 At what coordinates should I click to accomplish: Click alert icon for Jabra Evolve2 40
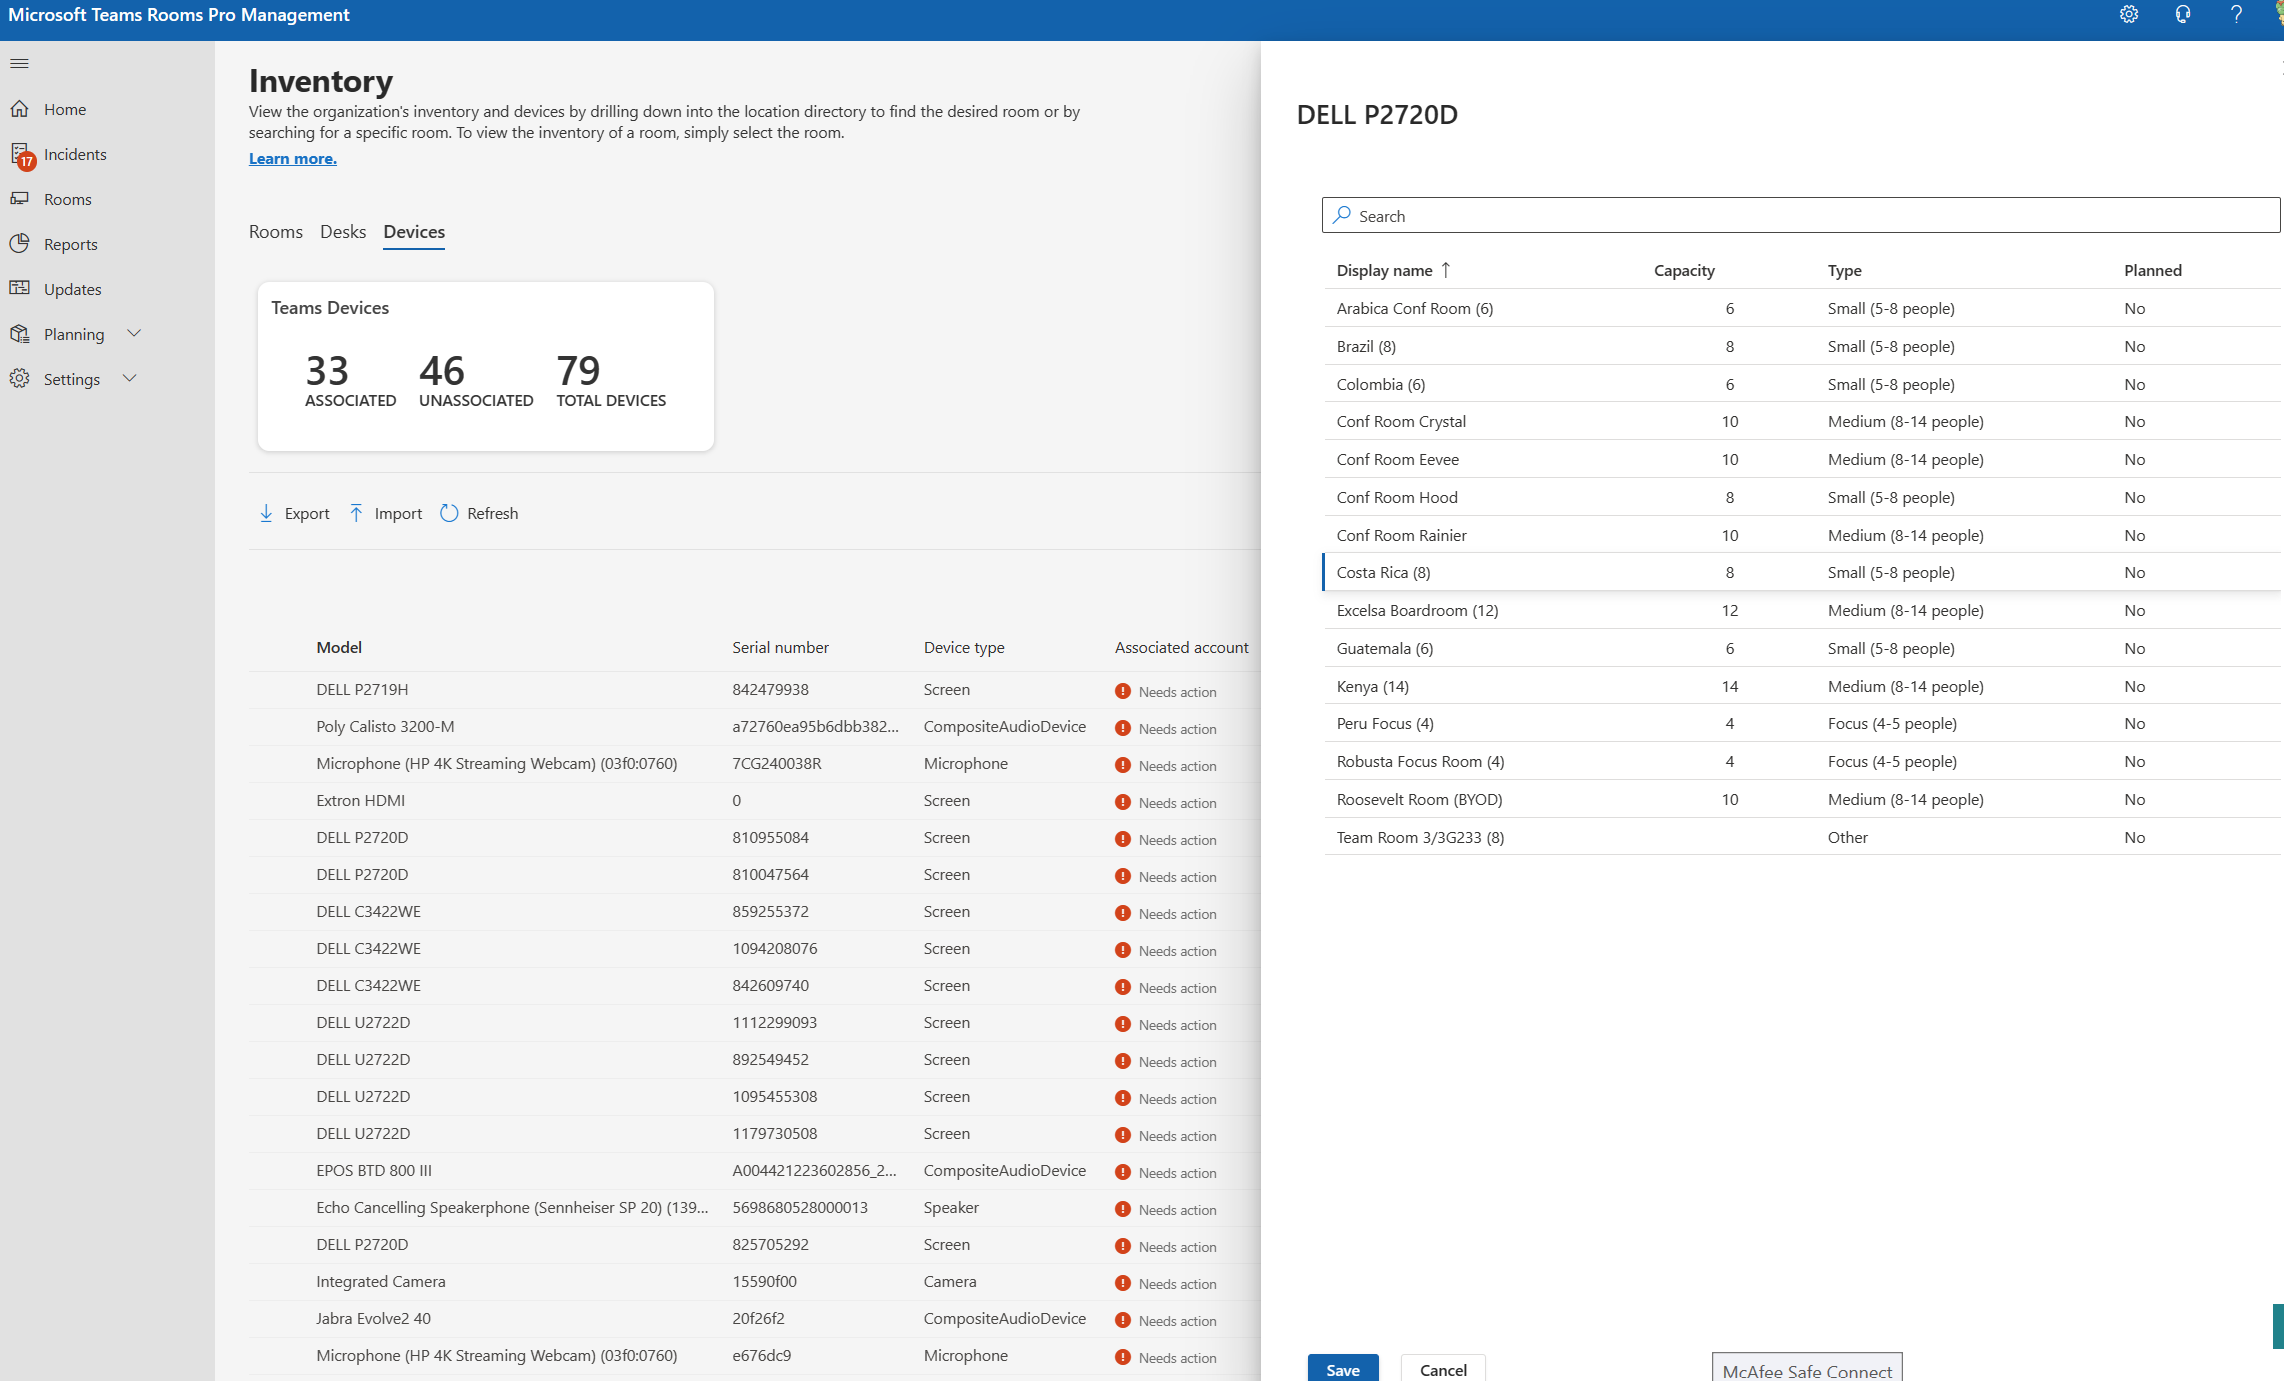1123,1320
